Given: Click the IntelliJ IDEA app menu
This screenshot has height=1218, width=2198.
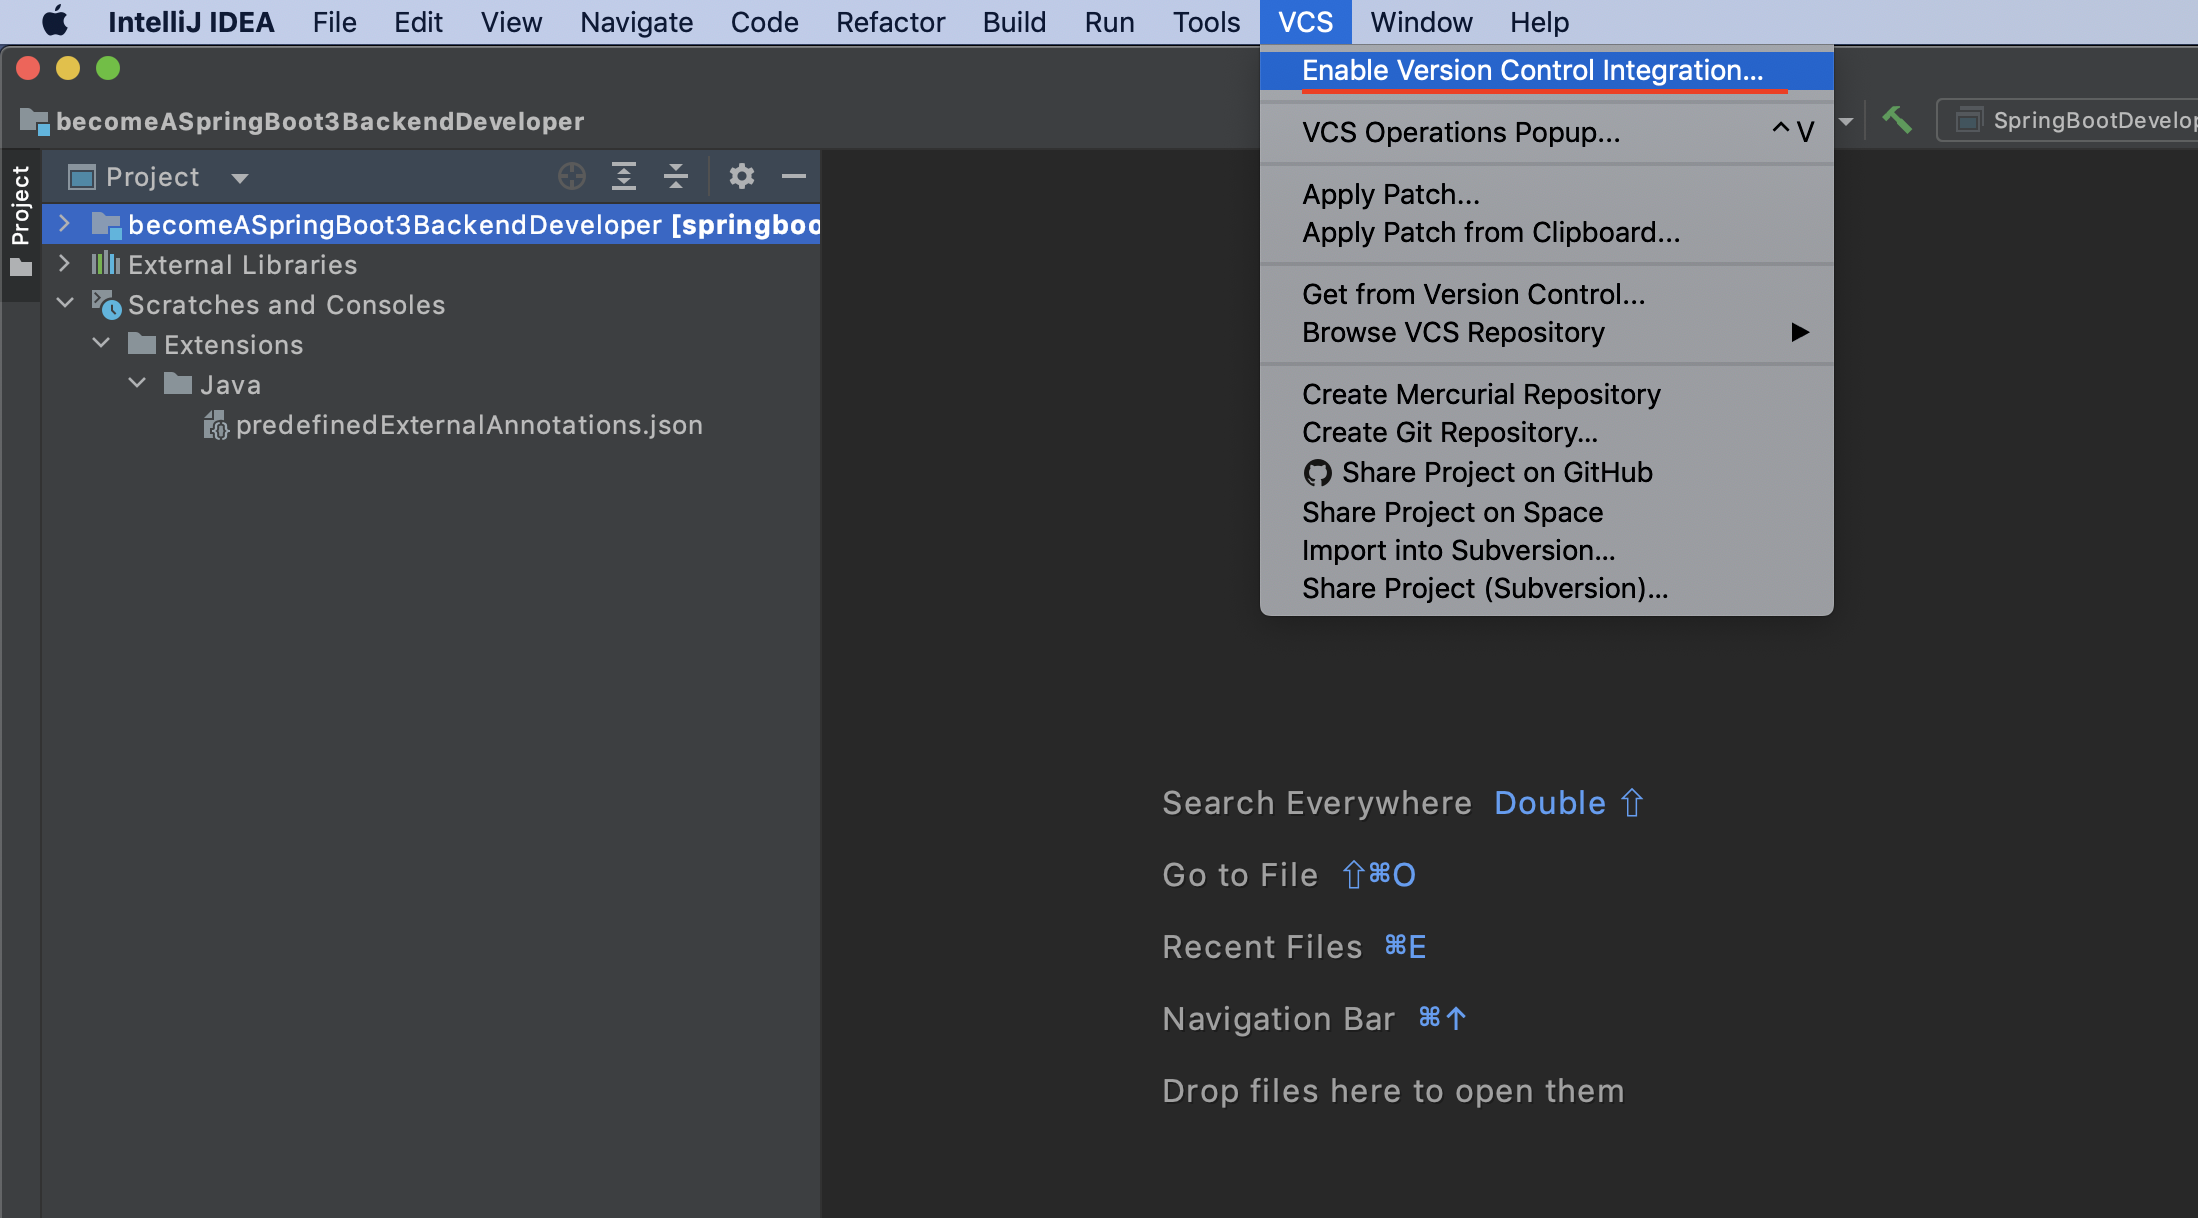Looking at the screenshot, I should [191, 21].
